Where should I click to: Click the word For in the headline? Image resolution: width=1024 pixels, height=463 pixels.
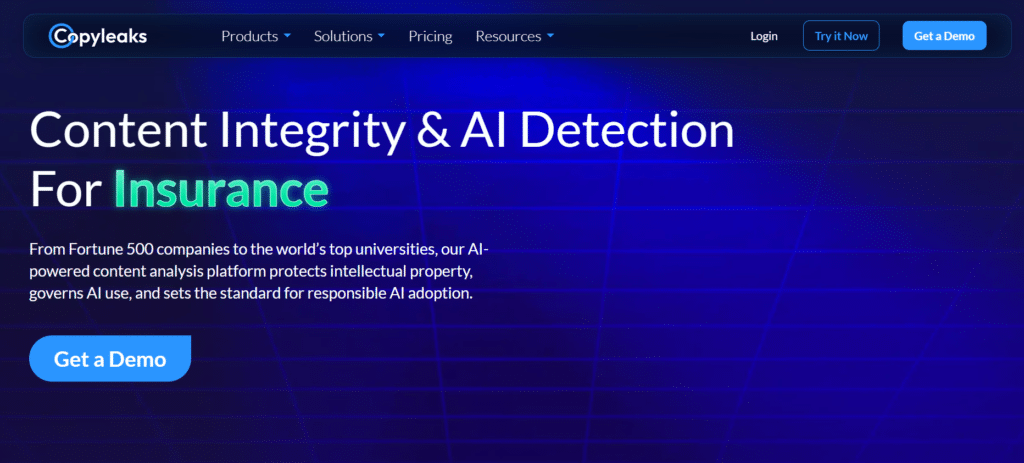tap(66, 187)
